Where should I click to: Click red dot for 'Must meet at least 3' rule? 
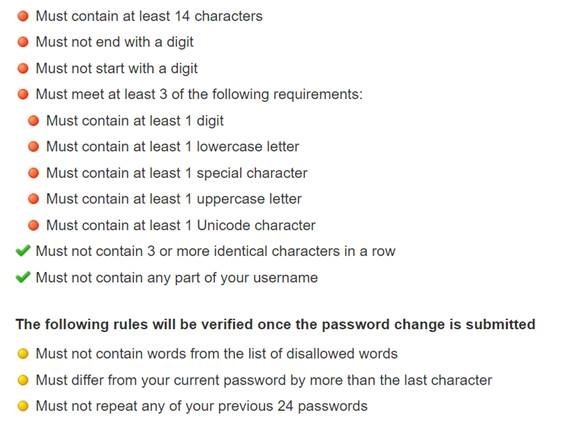pyautogui.click(x=23, y=94)
